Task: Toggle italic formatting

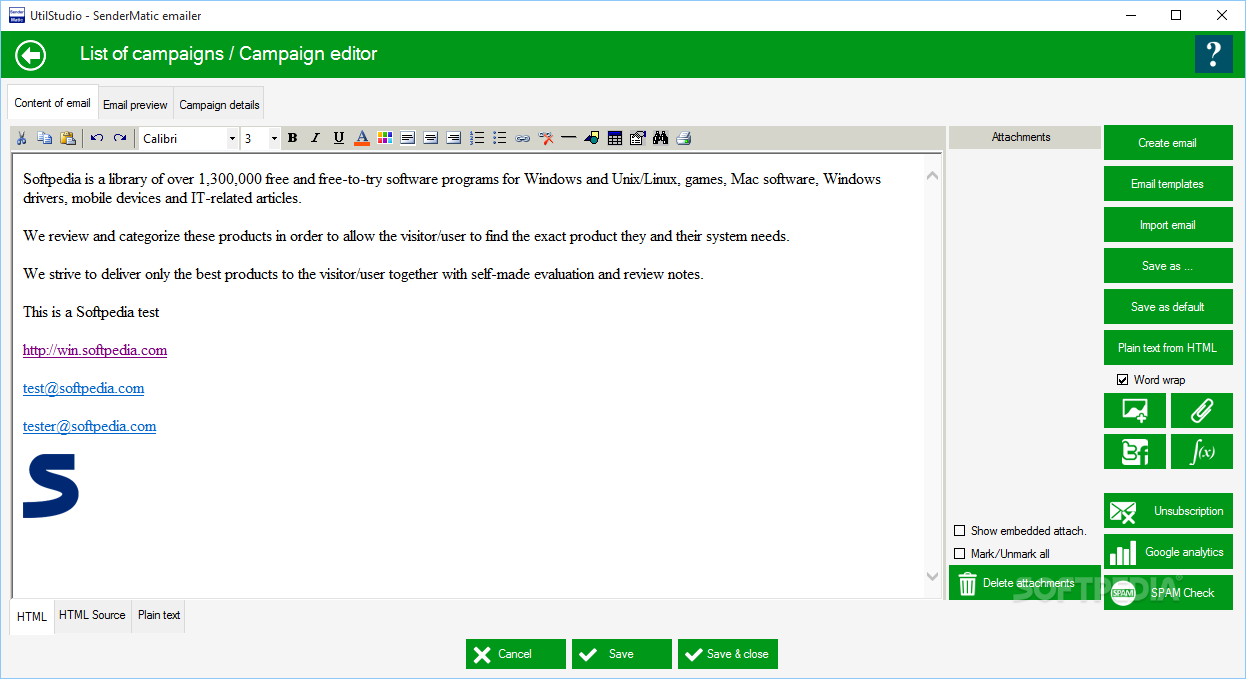Action: [x=315, y=138]
